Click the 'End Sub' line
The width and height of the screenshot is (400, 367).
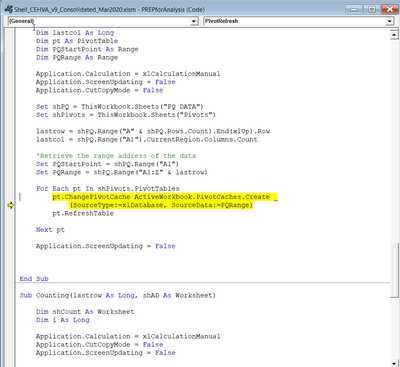tap(34, 279)
